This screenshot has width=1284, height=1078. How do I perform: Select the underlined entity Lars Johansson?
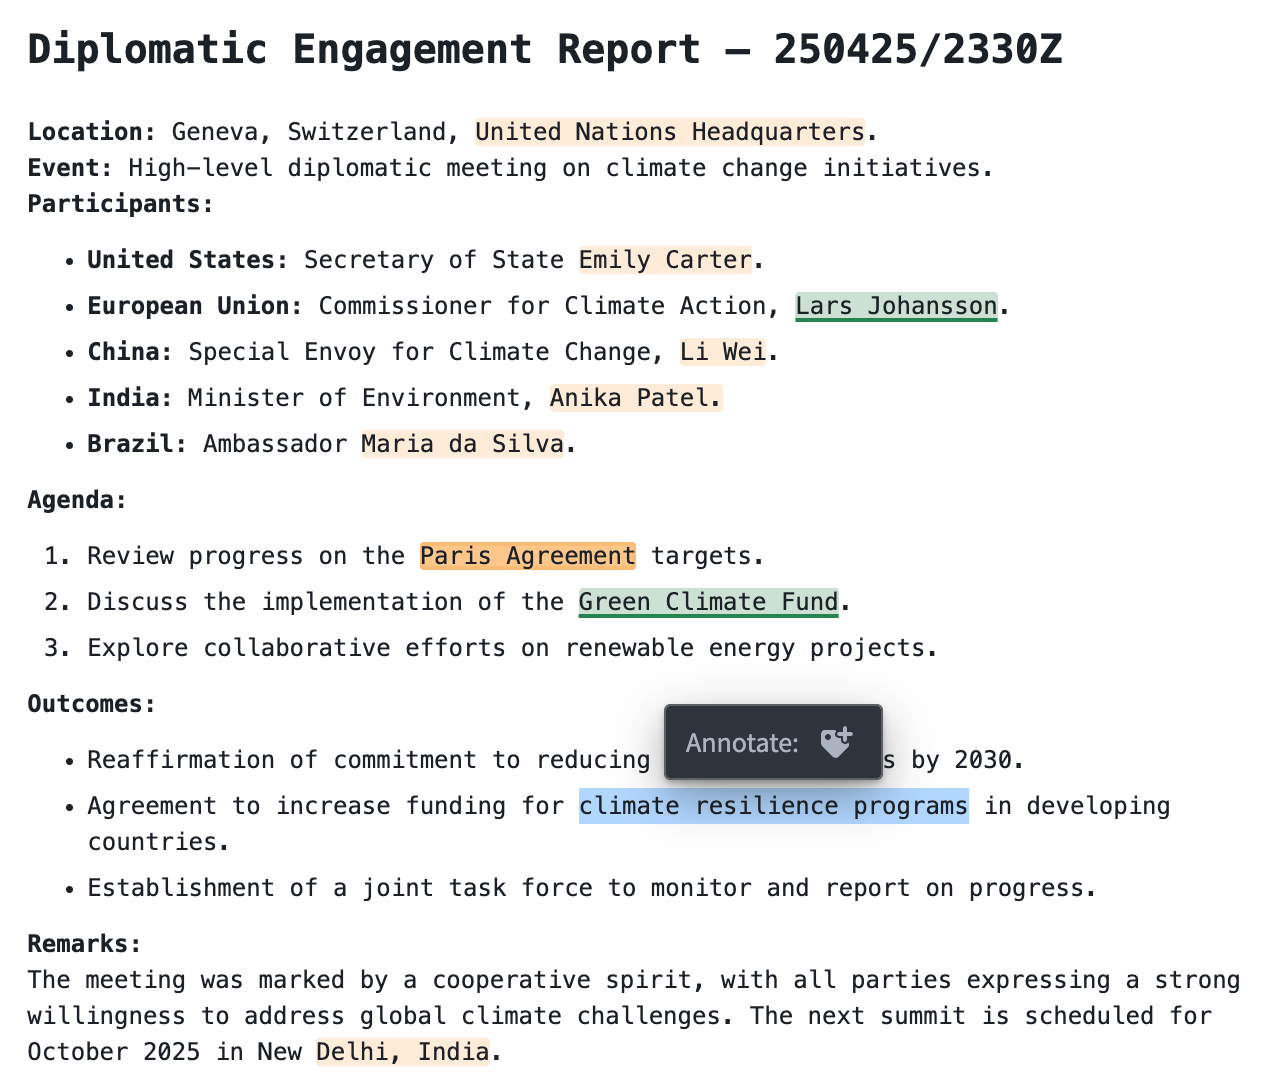896,305
